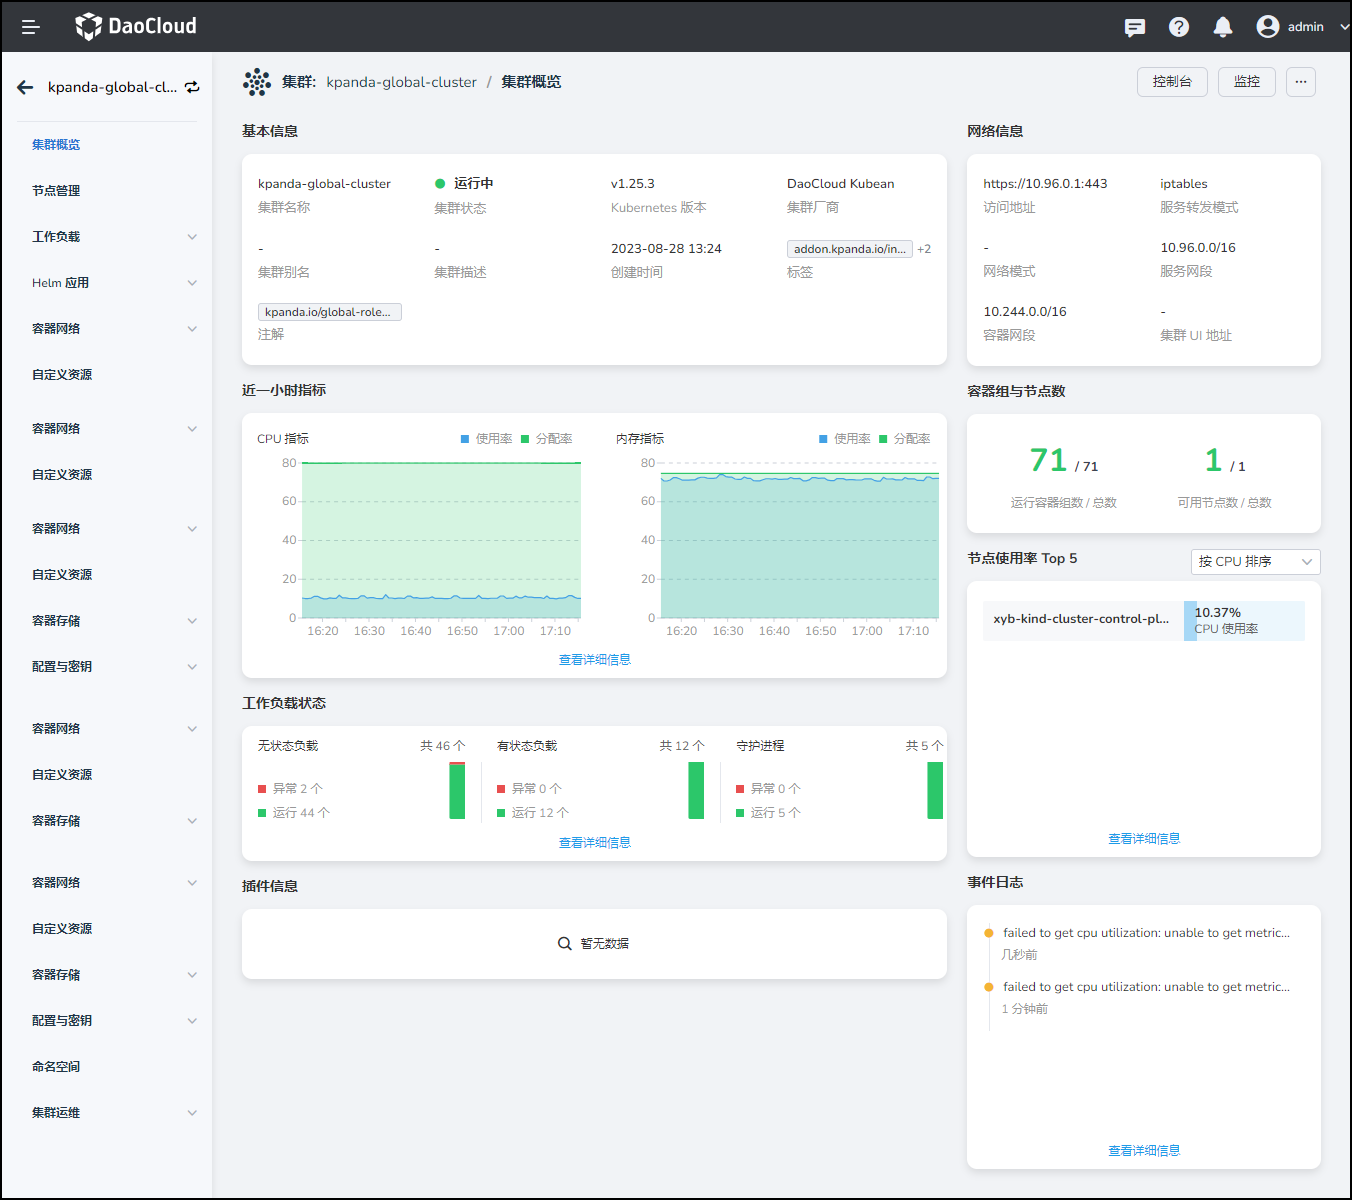Click 运行 5 个 under 守护进程
Viewport: 1352px width, 1200px height.
click(x=776, y=813)
